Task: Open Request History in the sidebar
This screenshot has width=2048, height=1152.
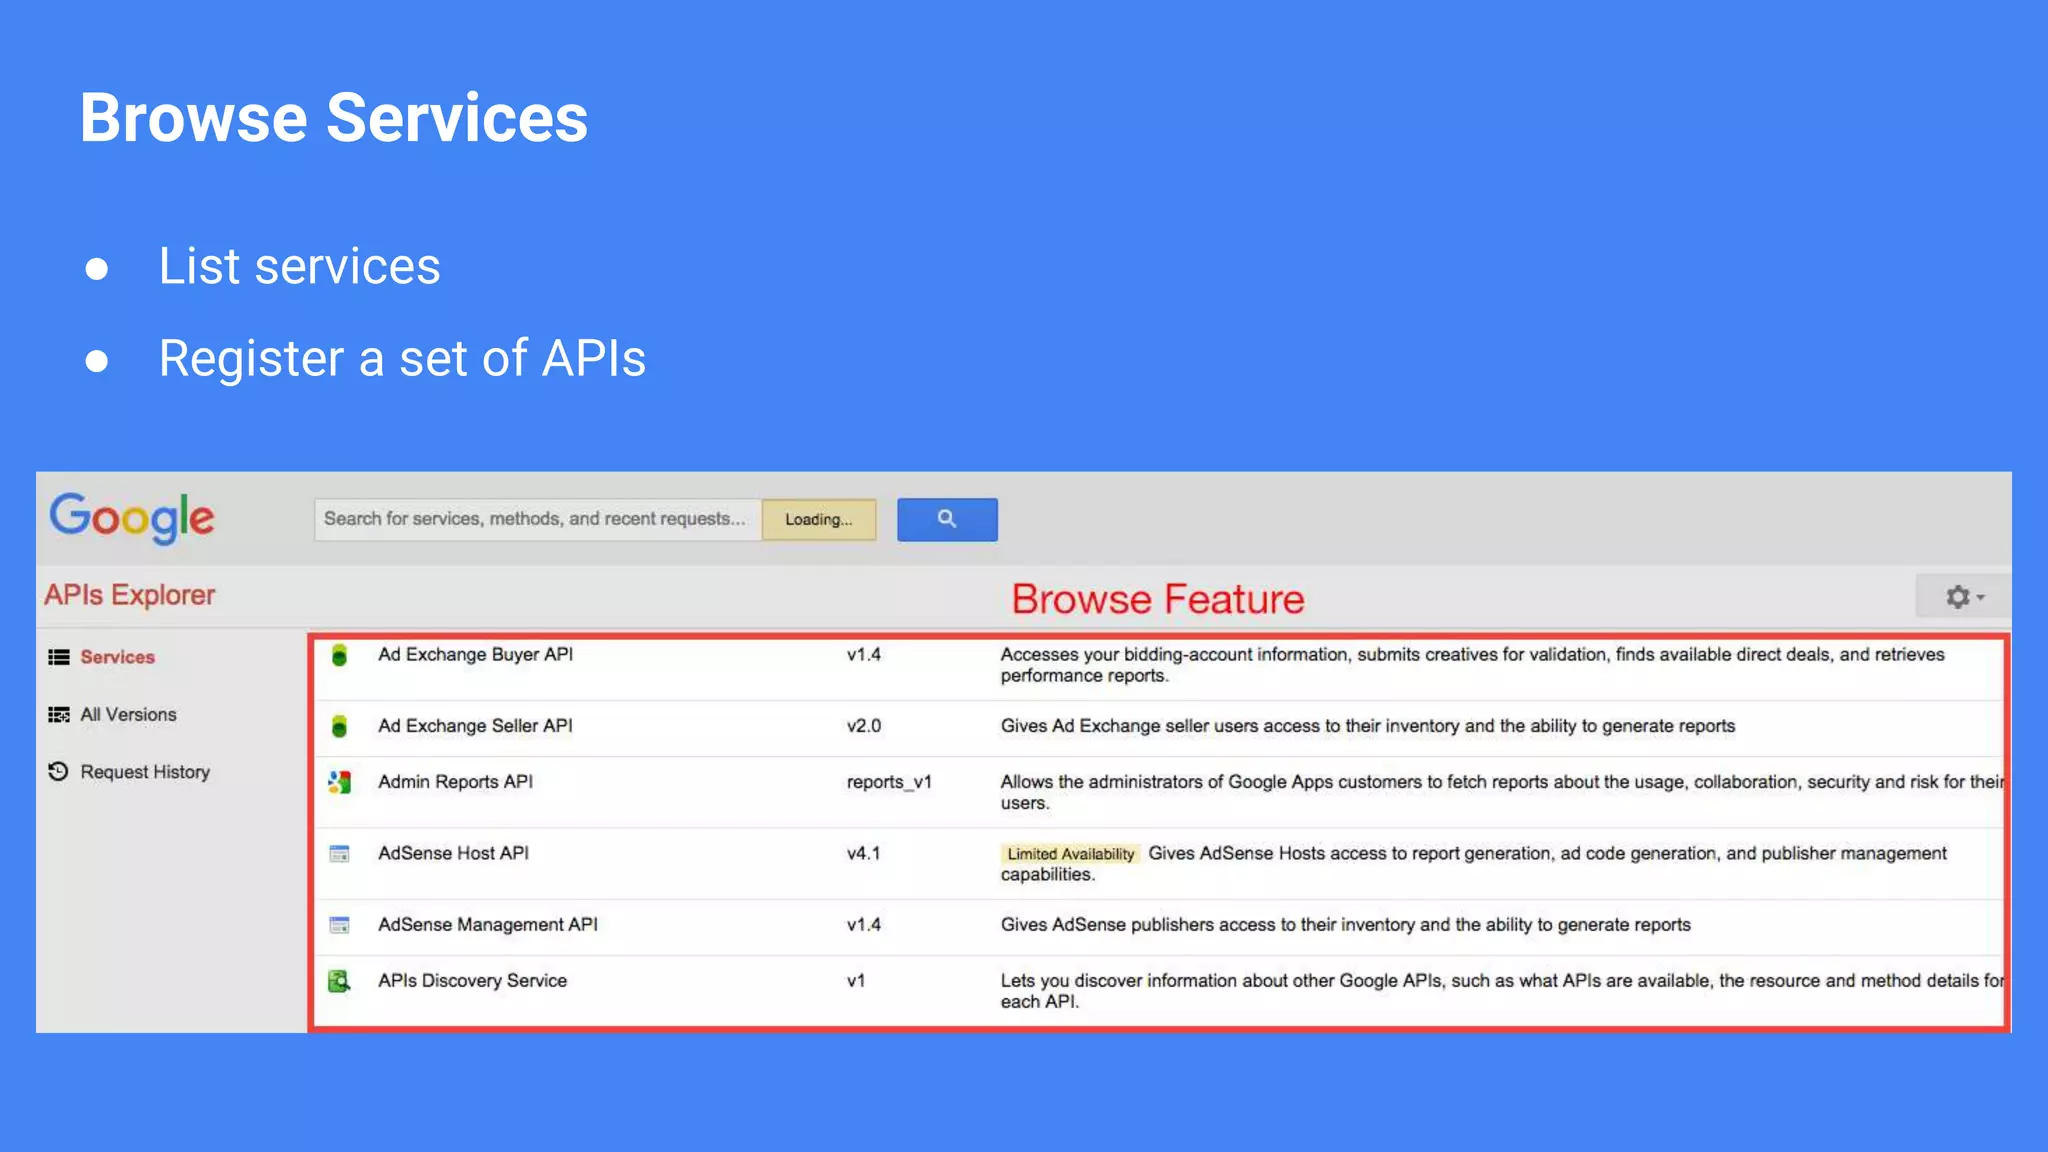Action: pyautogui.click(x=145, y=772)
